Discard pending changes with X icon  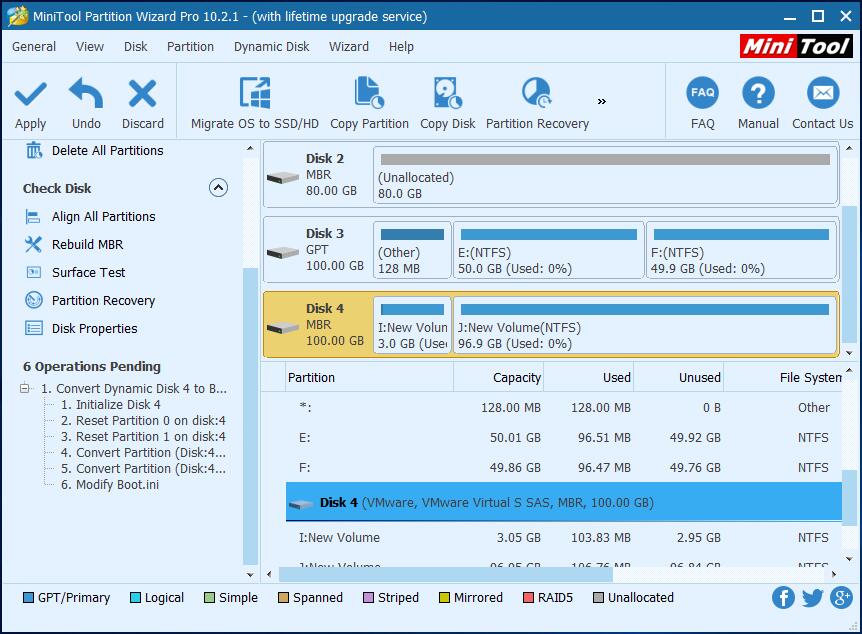click(142, 95)
